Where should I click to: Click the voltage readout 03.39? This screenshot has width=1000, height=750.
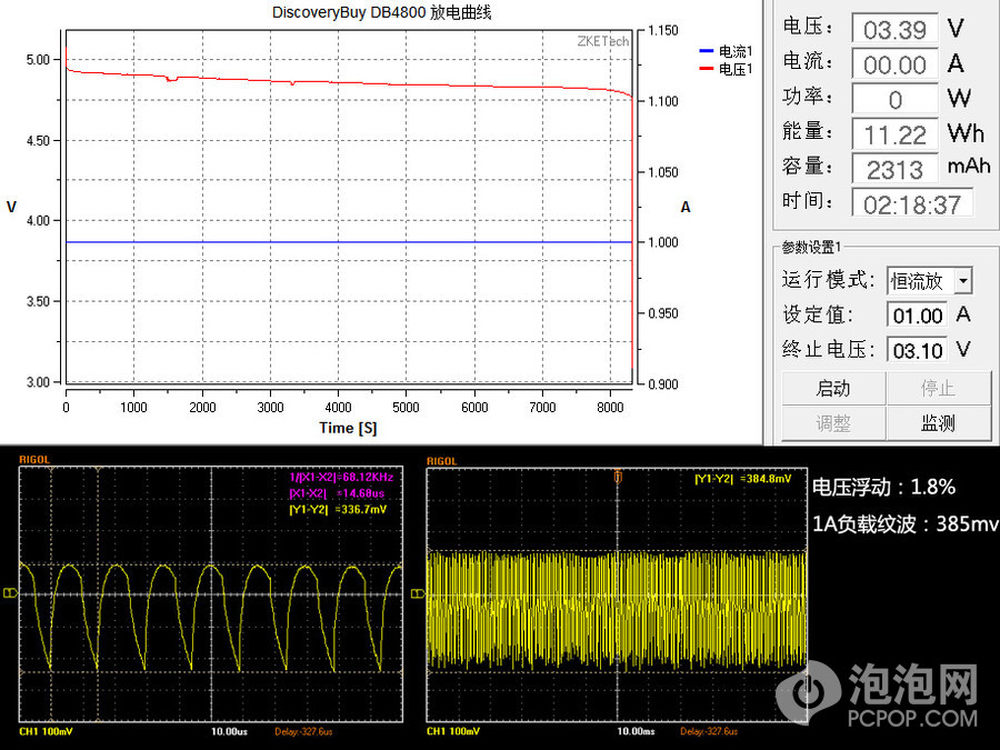(895, 29)
